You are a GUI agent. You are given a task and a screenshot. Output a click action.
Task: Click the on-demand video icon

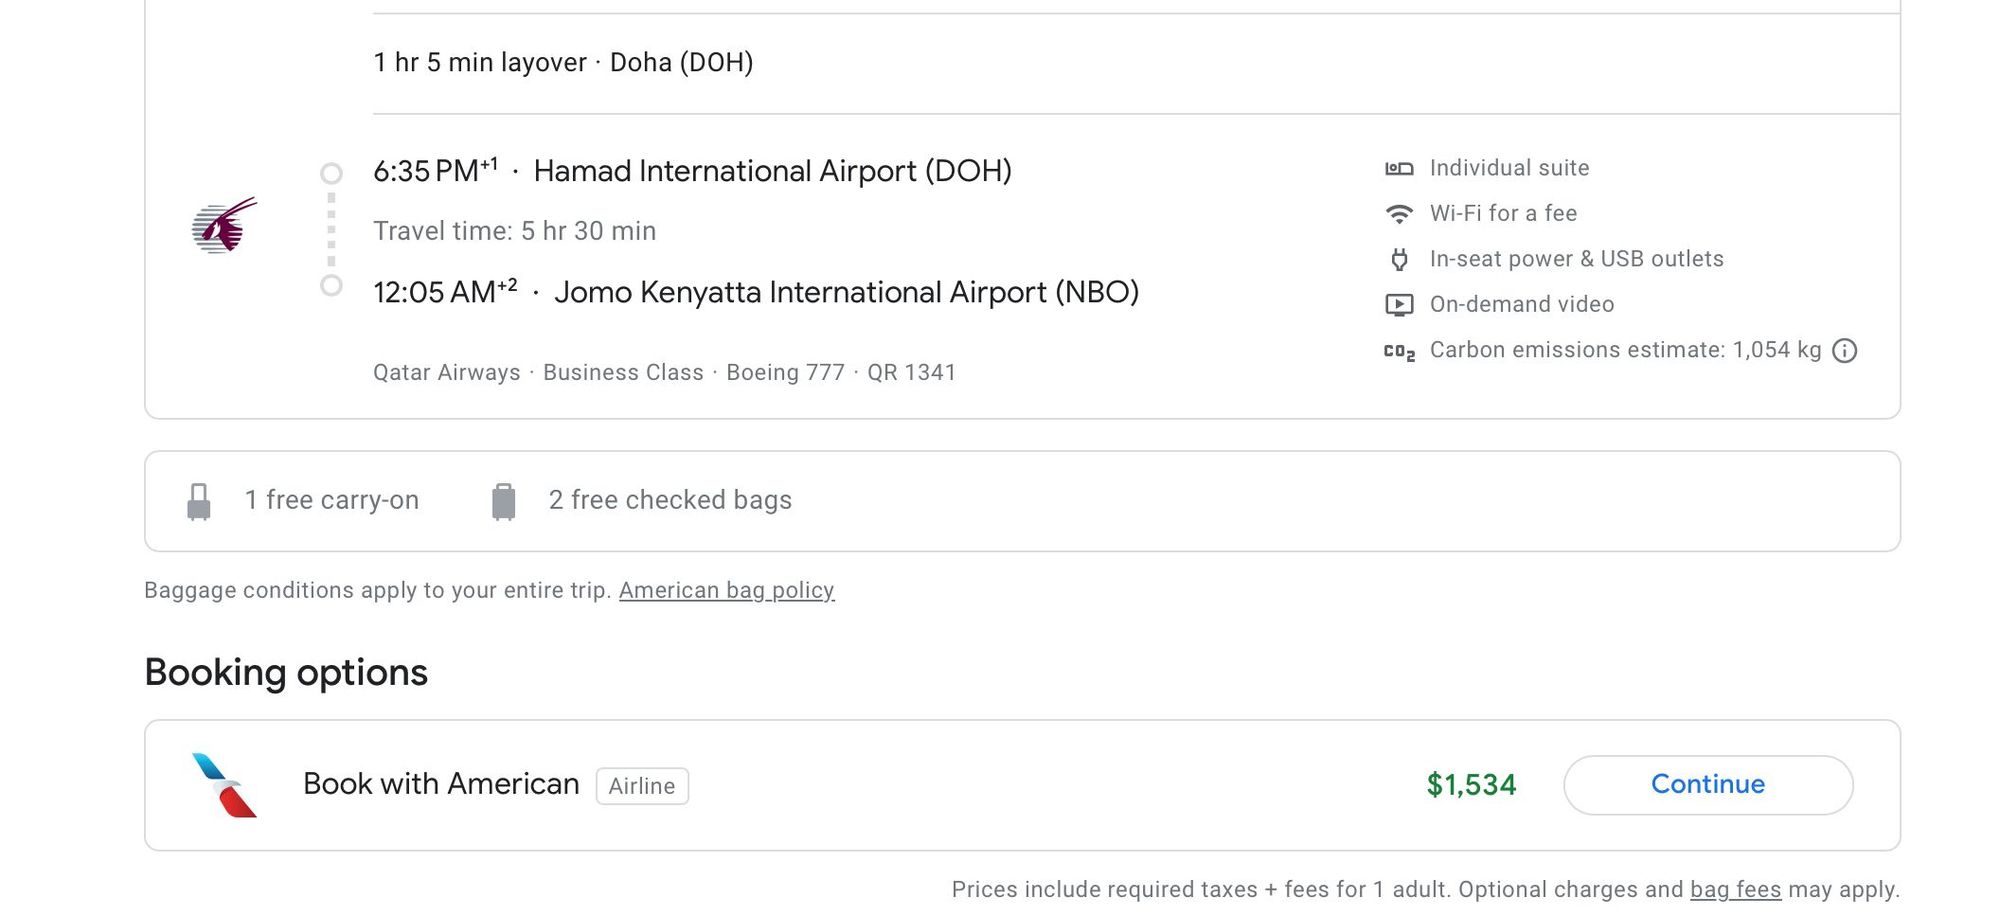1399,305
